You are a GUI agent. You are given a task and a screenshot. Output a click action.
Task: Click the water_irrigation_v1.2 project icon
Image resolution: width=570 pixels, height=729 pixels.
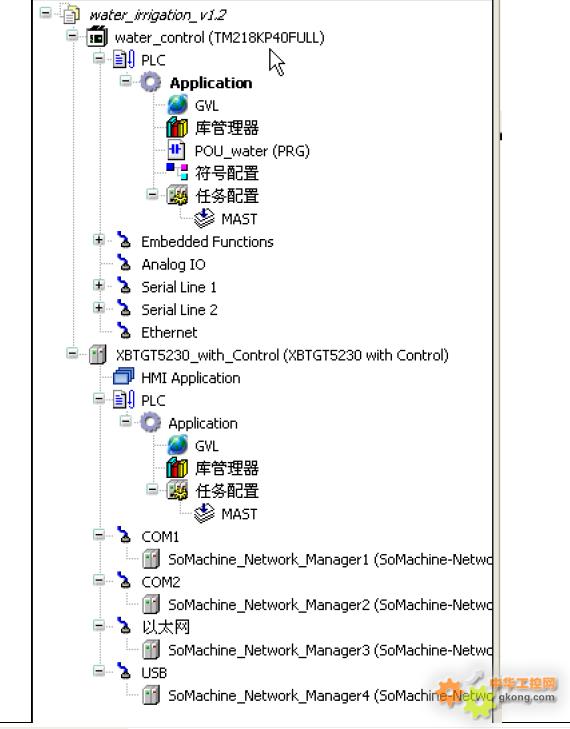click(71, 14)
